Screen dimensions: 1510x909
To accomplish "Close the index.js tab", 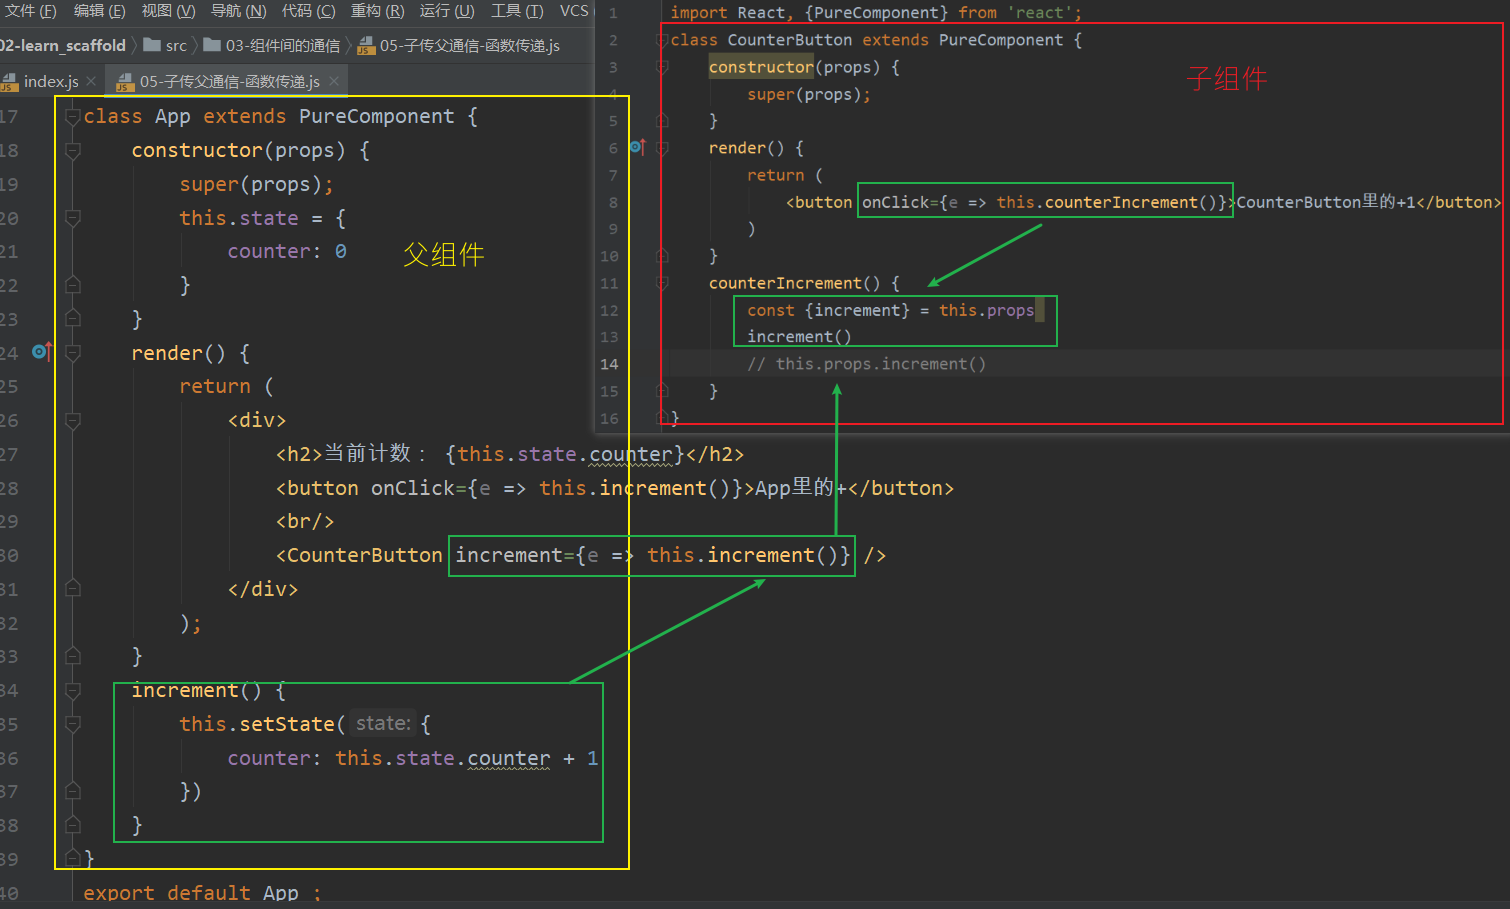I will [x=91, y=81].
